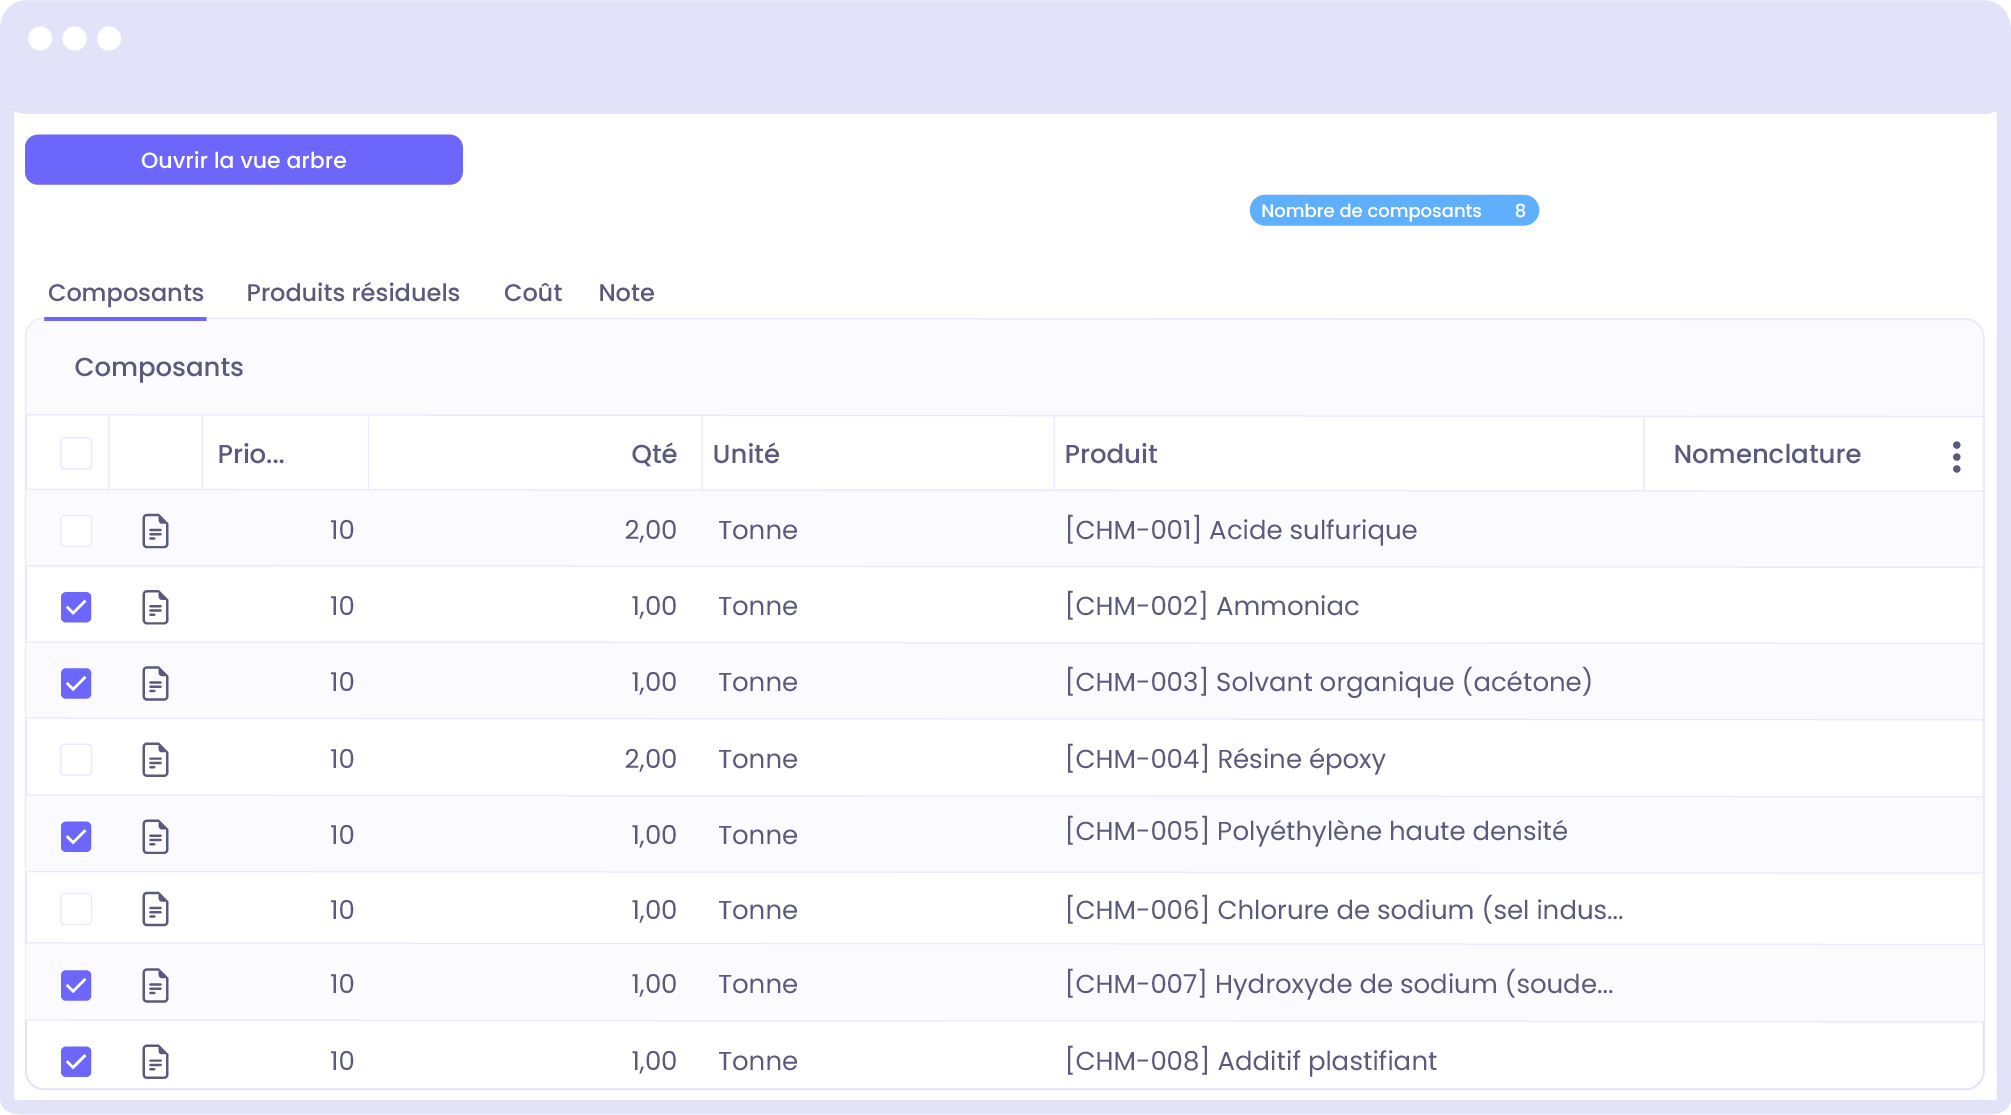Sort by the Nomenclature column header
The width and height of the screenshot is (2011, 1115).
1767,454
